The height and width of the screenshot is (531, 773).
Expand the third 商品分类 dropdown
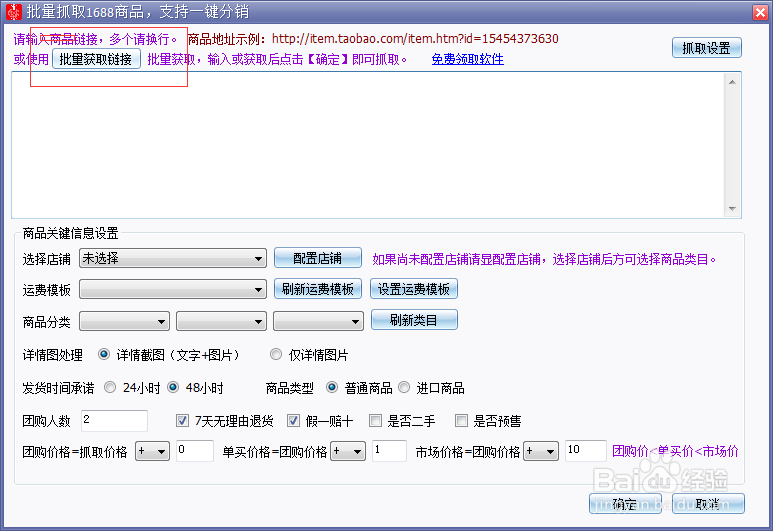(318, 321)
